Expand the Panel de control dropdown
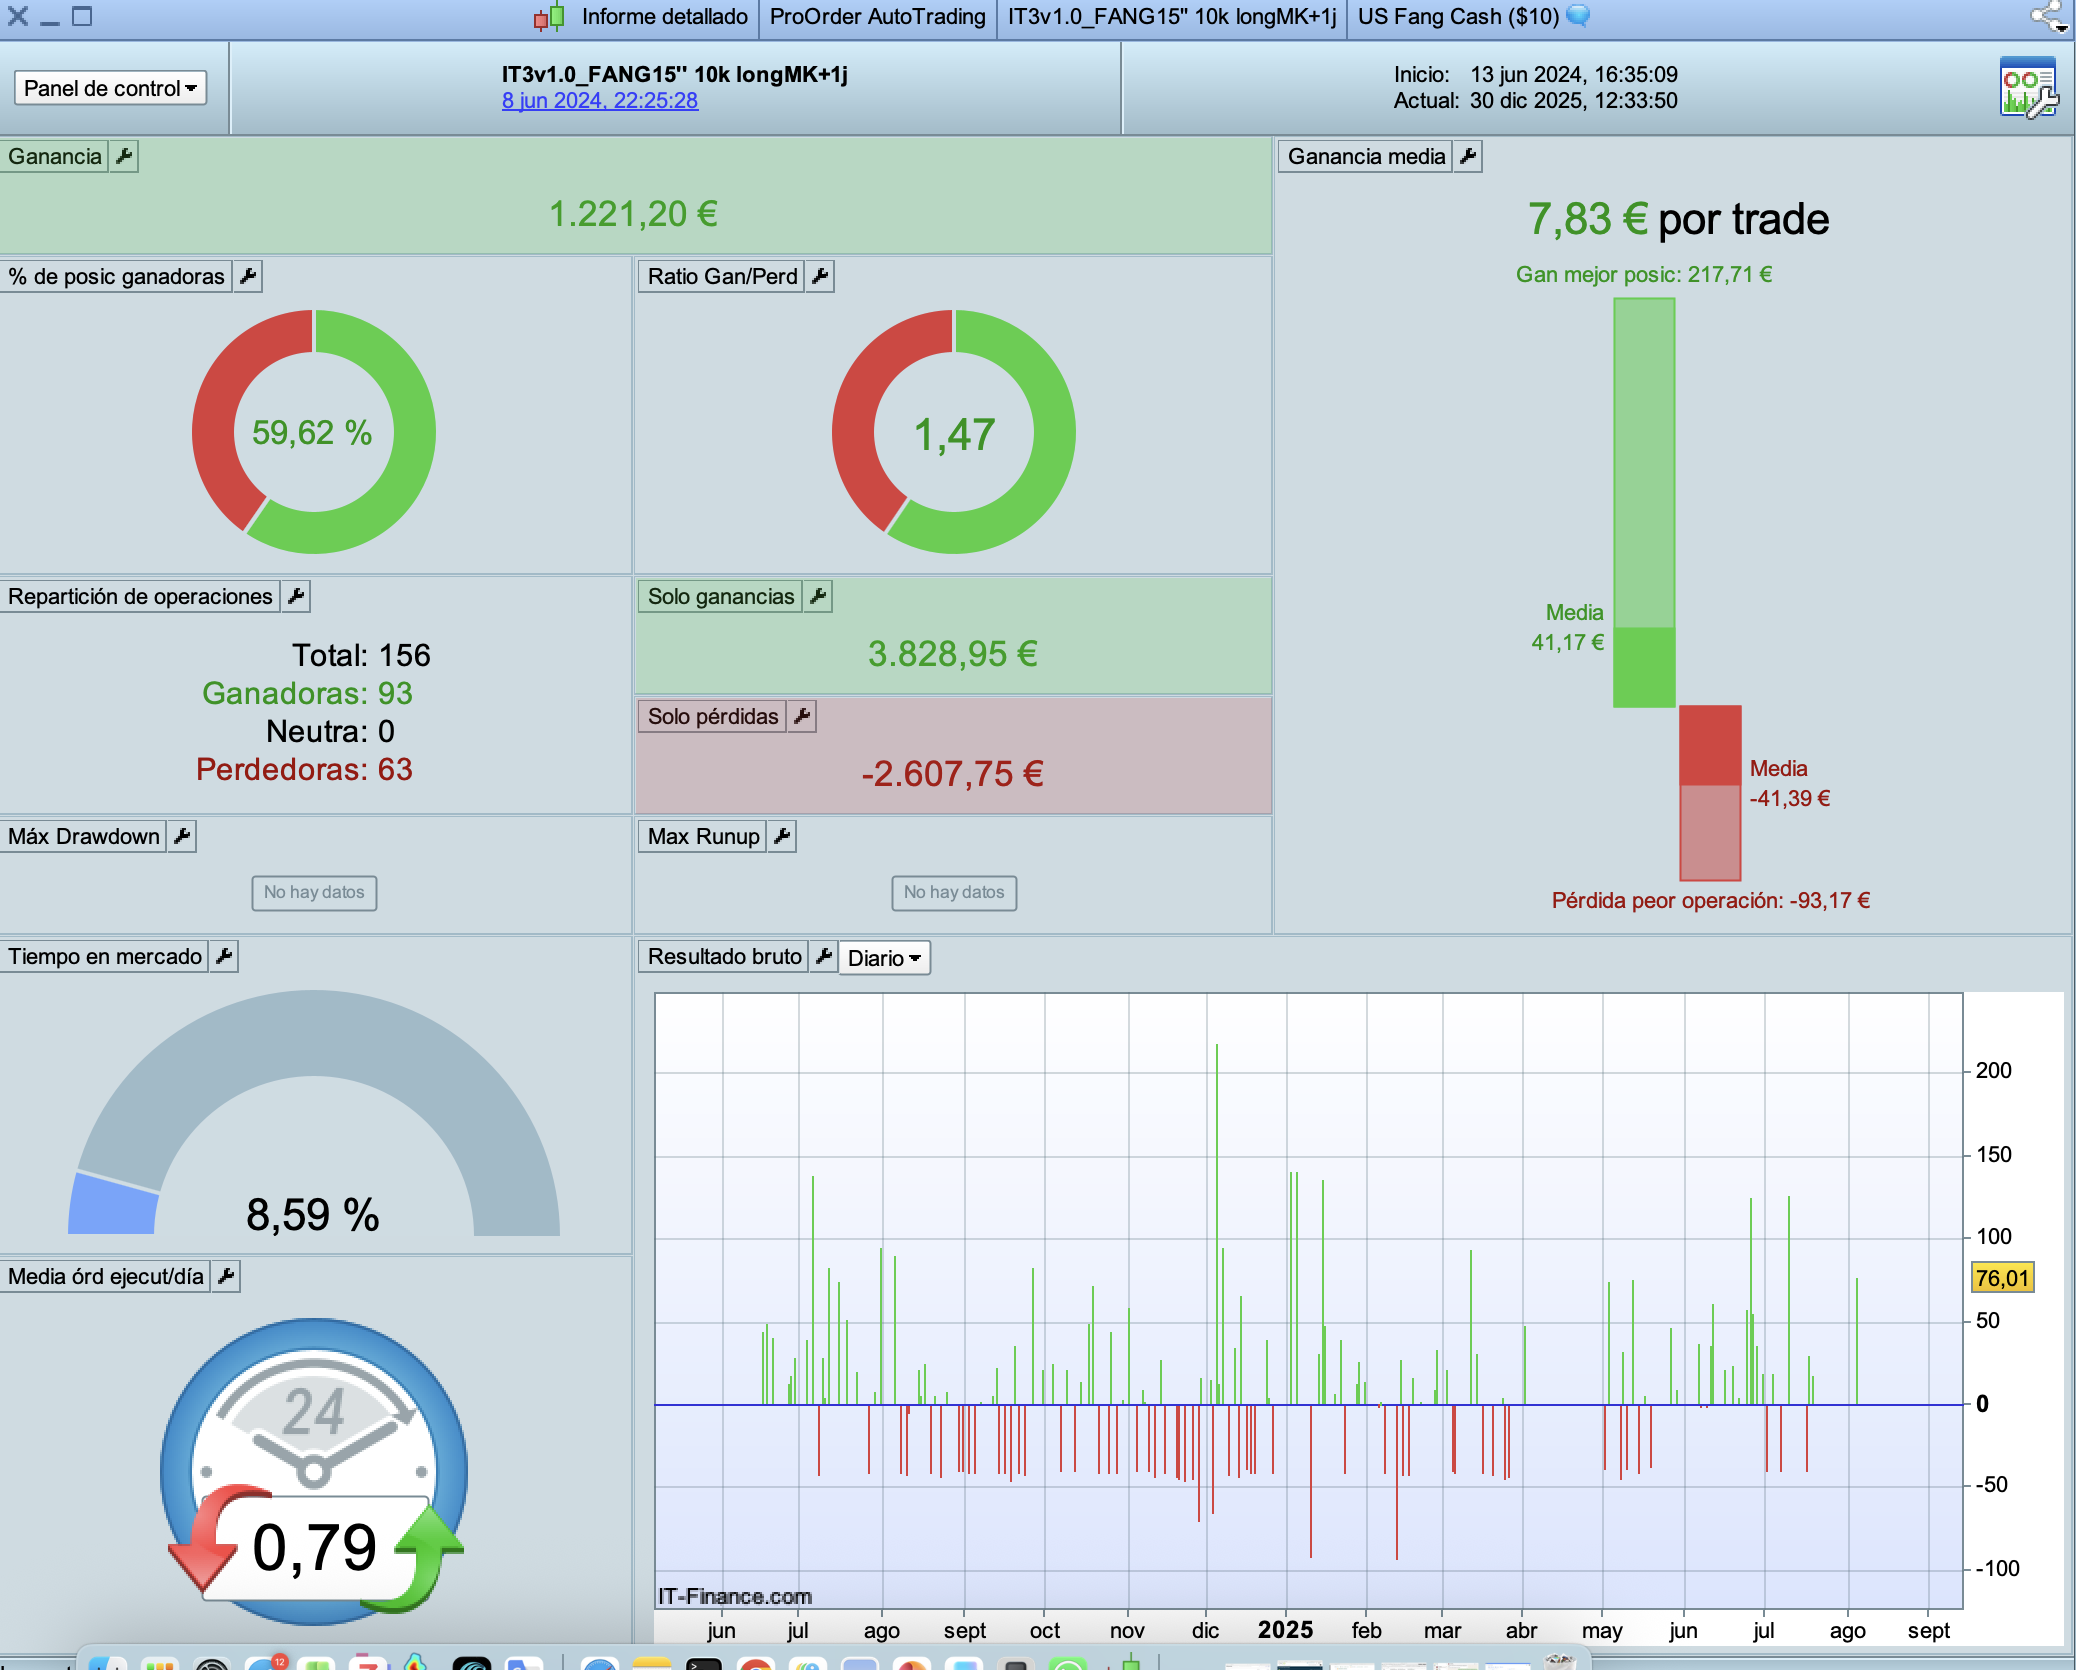This screenshot has width=2076, height=1670. pyautogui.click(x=110, y=88)
